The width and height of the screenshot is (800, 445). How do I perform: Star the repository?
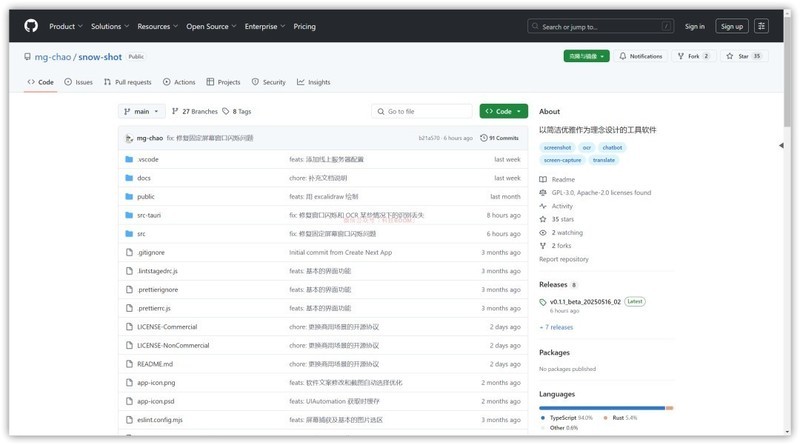coord(744,56)
